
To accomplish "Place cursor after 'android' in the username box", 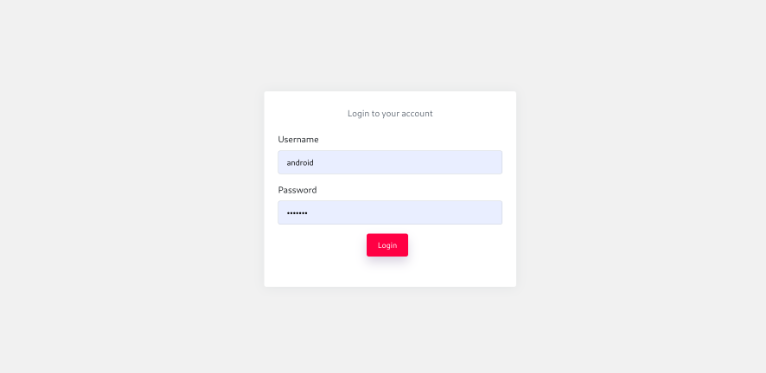I will (314, 163).
